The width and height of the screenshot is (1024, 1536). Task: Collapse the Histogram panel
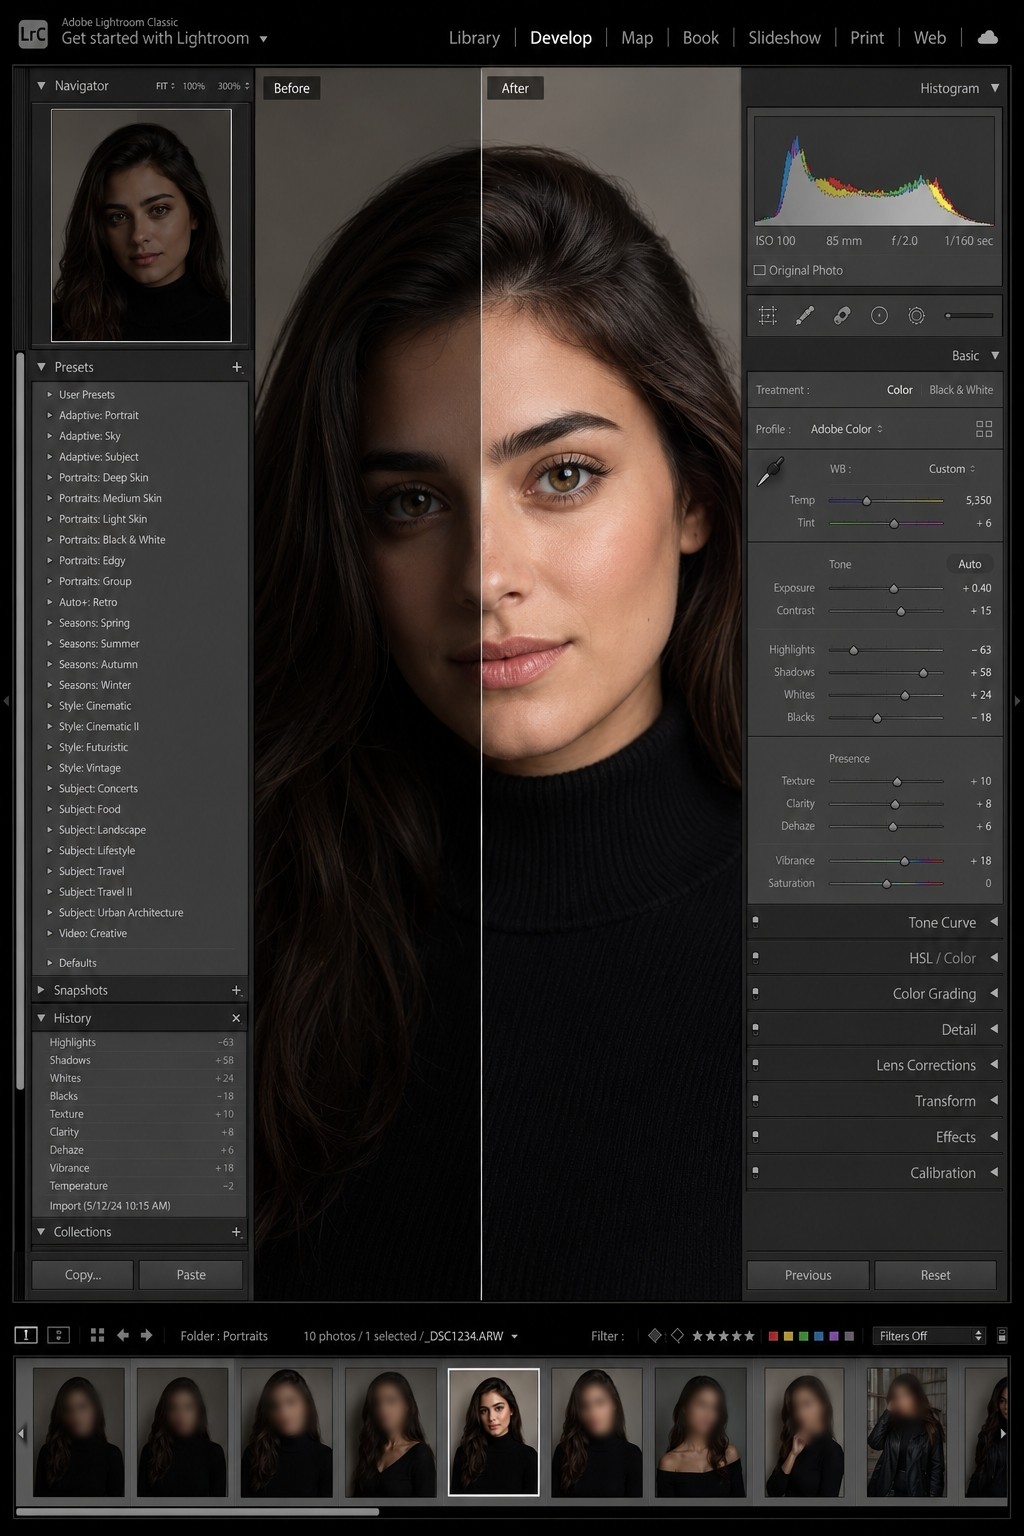coord(995,88)
